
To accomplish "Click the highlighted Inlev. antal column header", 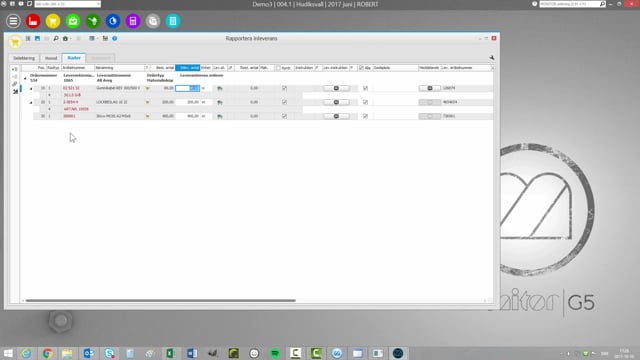I will (x=188, y=68).
